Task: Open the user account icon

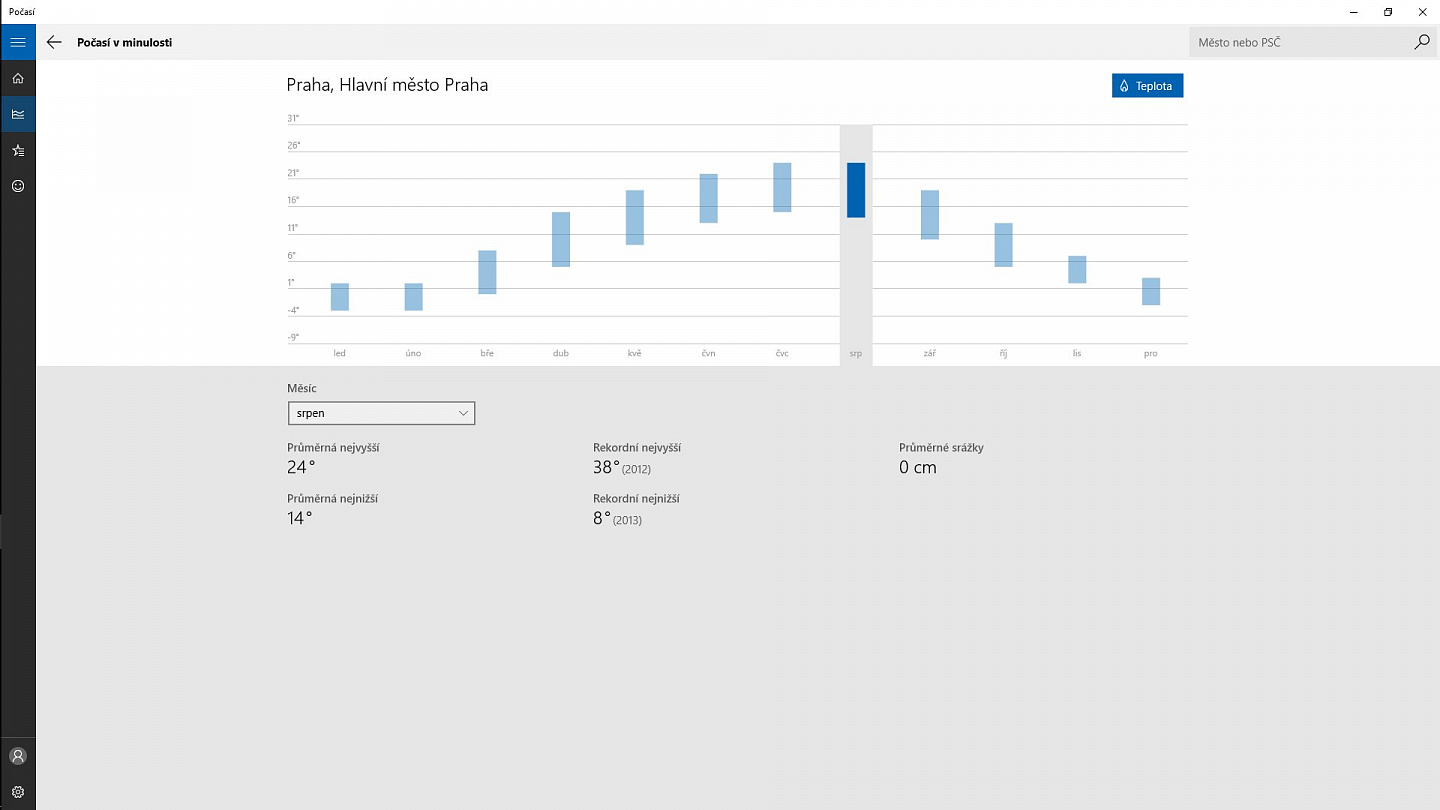Action: coord(17,756)
